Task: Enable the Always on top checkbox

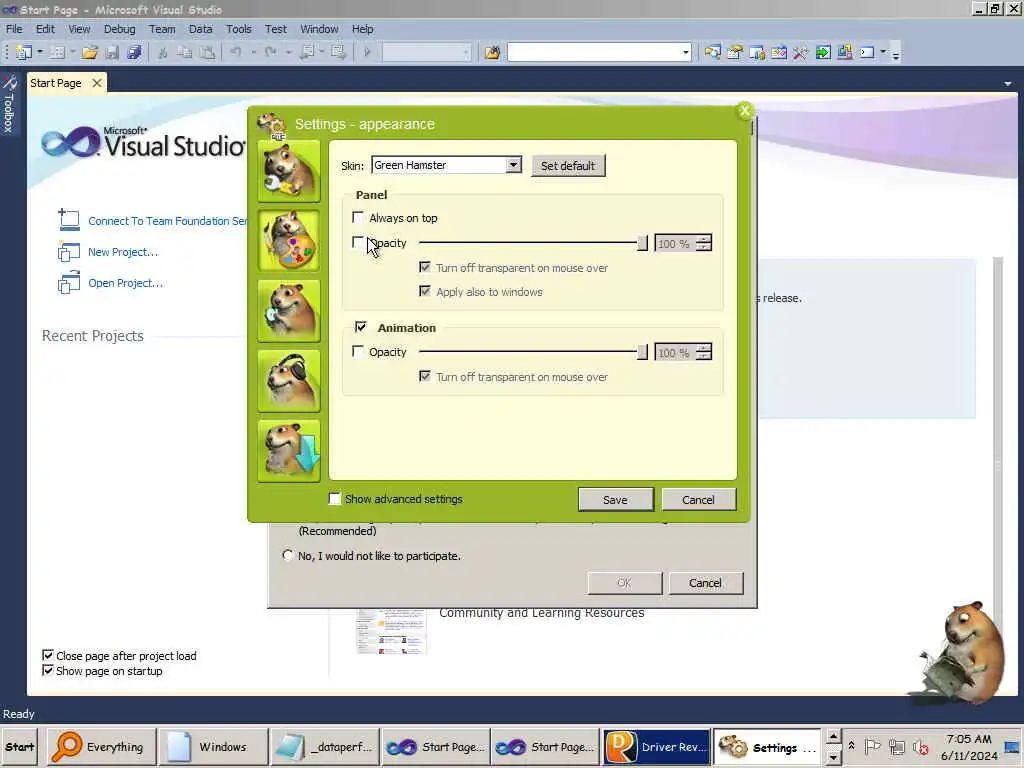Action: pyautogui.click(x=358, y=217)
